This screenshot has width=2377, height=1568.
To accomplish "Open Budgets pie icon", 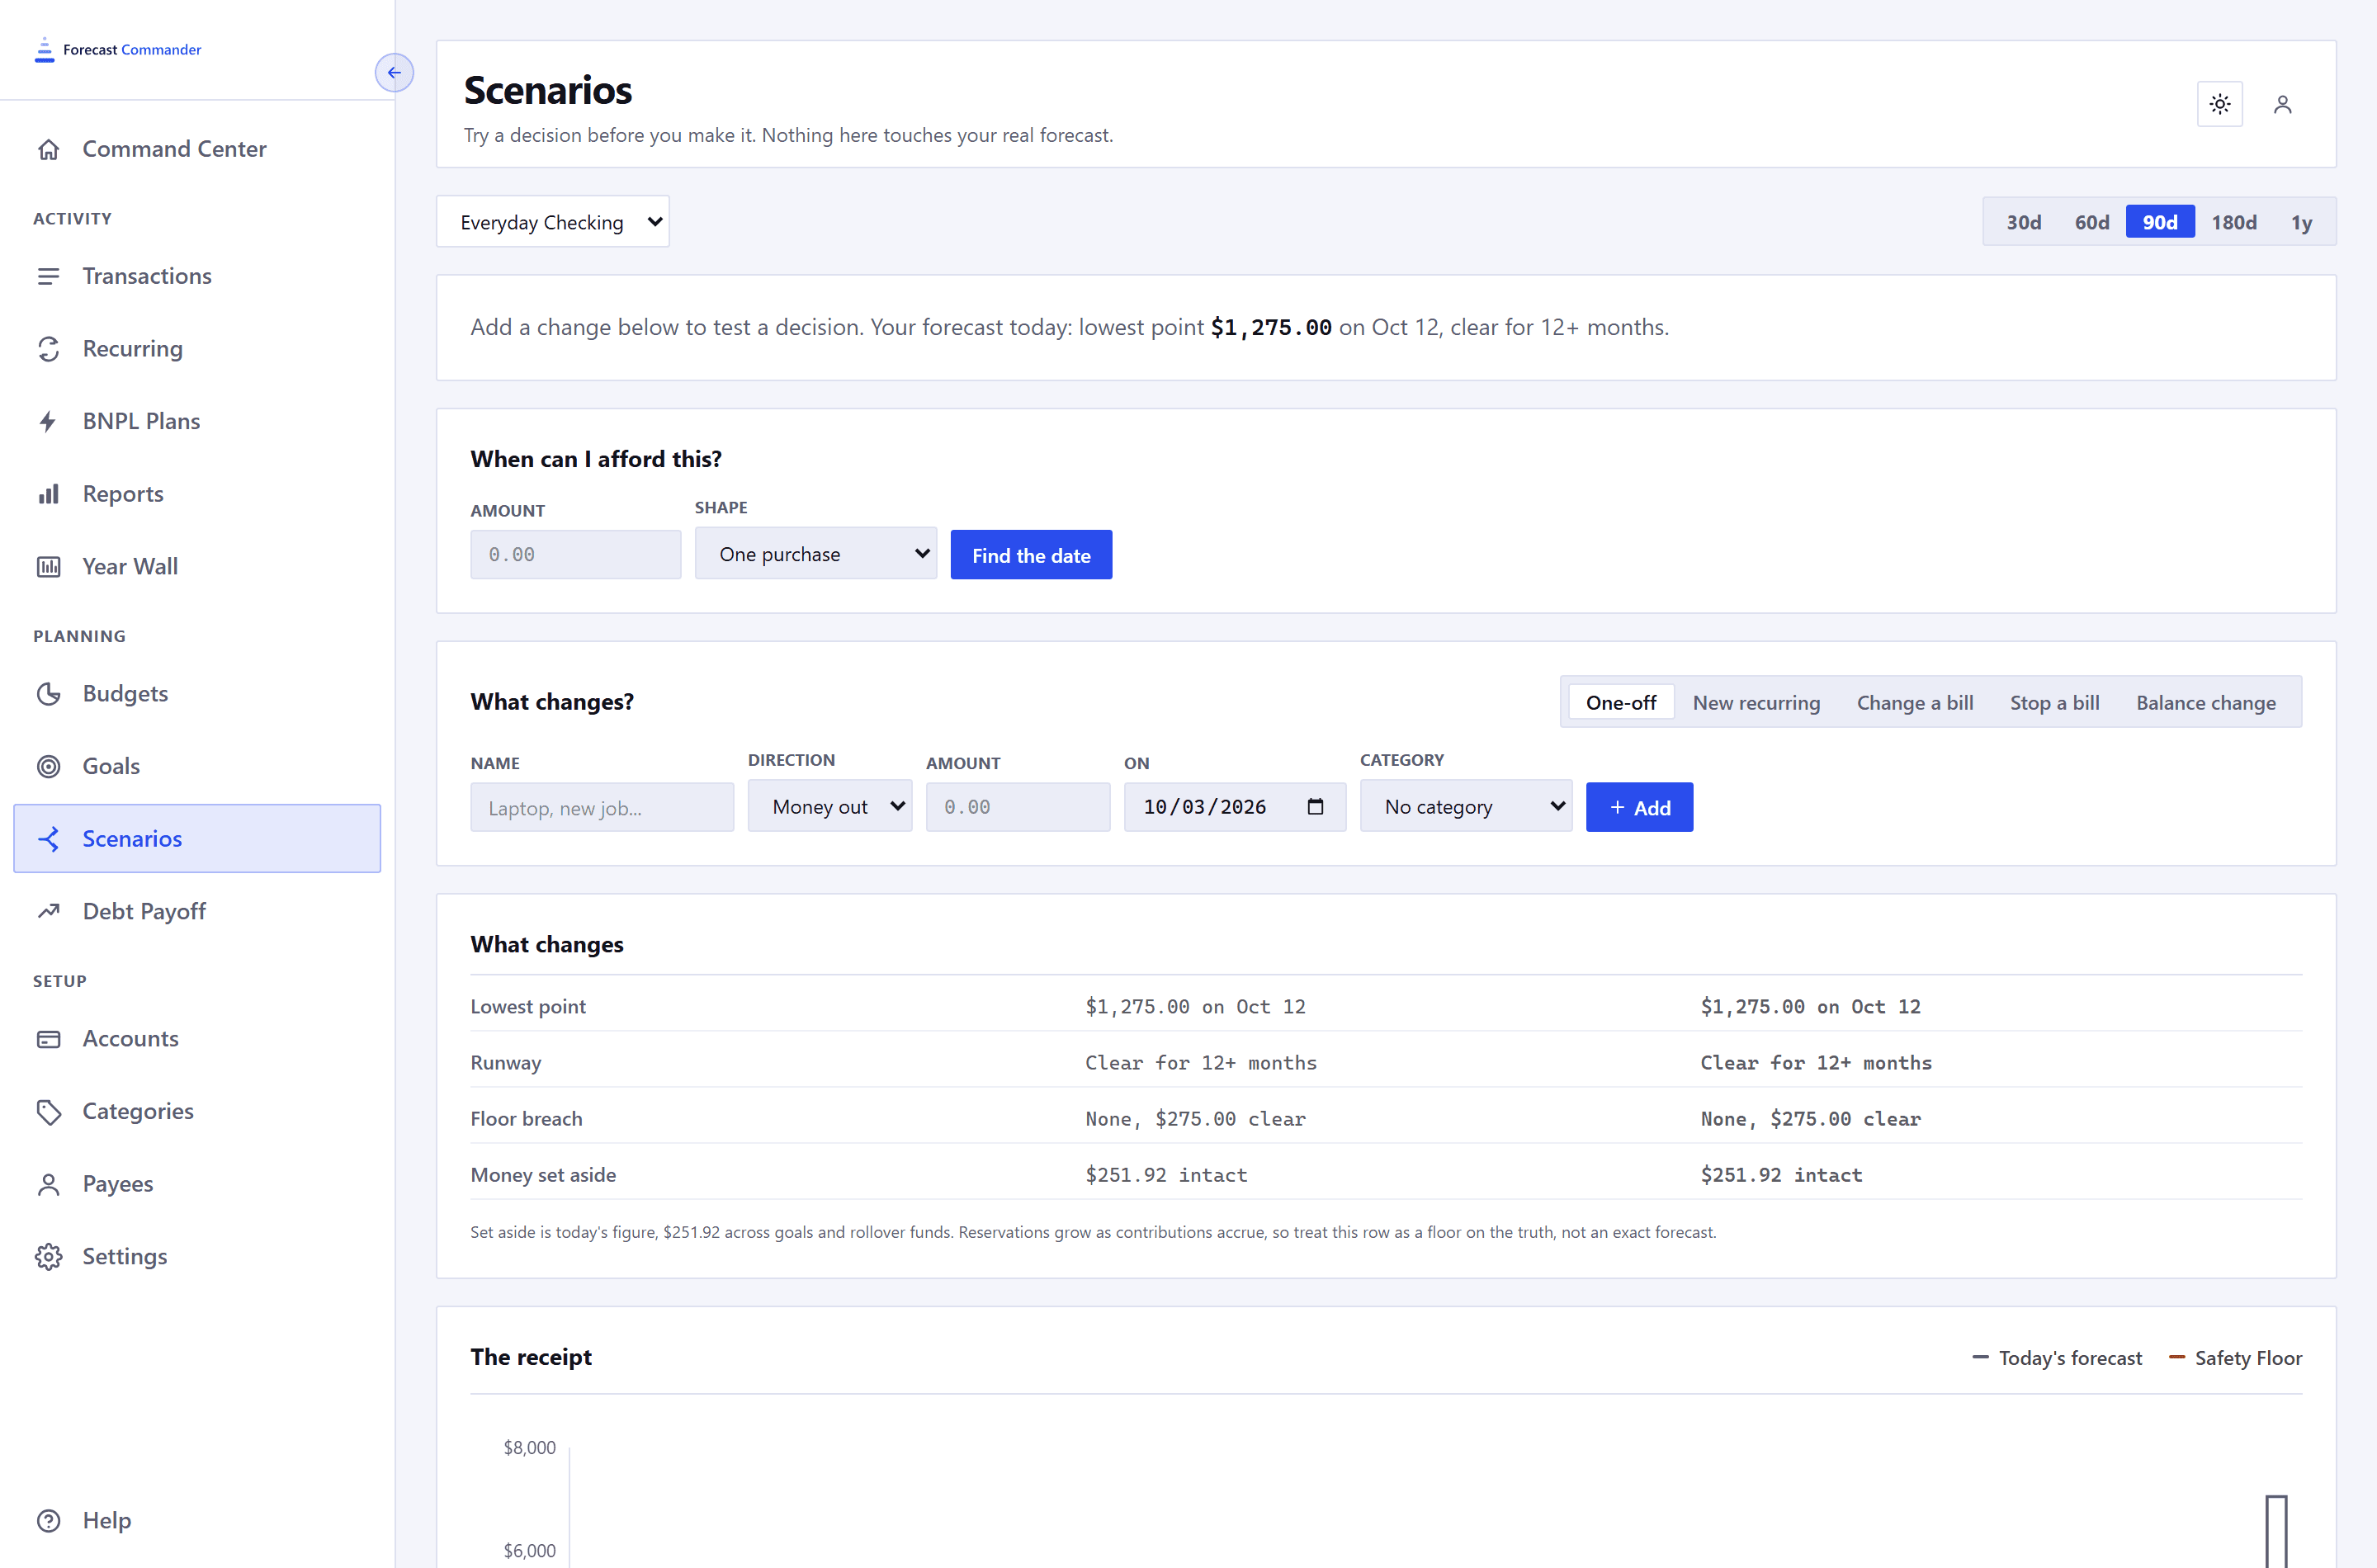I will [48, 693].
